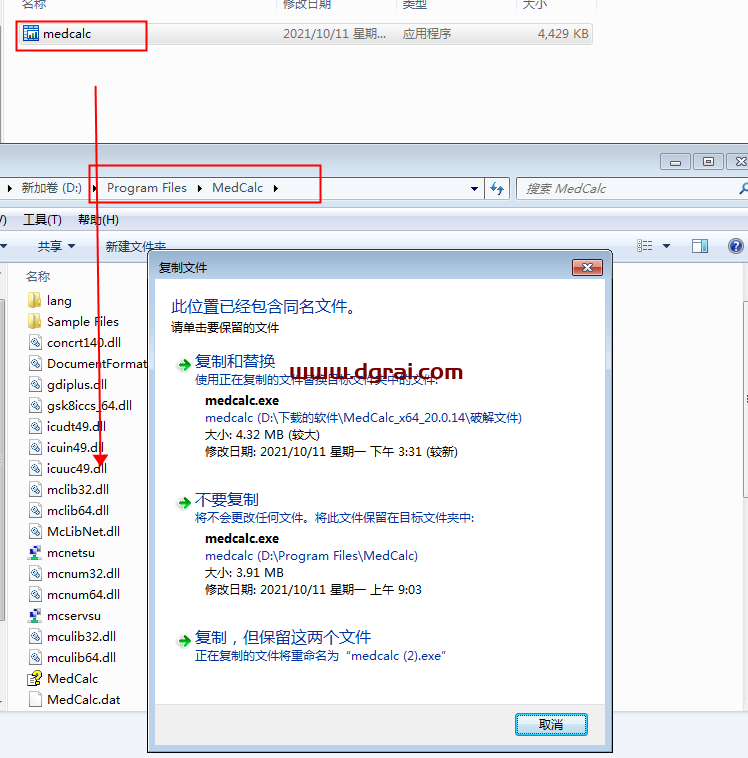Click the 取消 cancel button
The image size is (748, 758).
coord(551,724)
